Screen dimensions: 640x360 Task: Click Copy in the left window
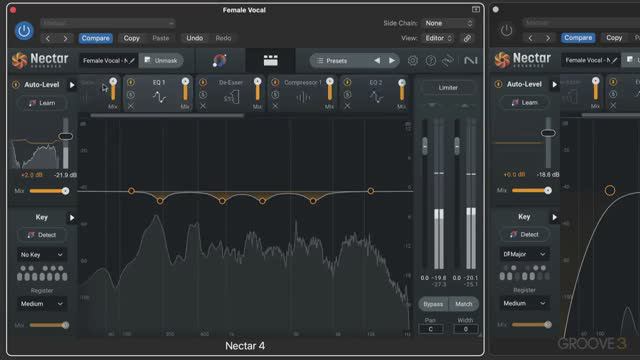(x=131, y=38)
